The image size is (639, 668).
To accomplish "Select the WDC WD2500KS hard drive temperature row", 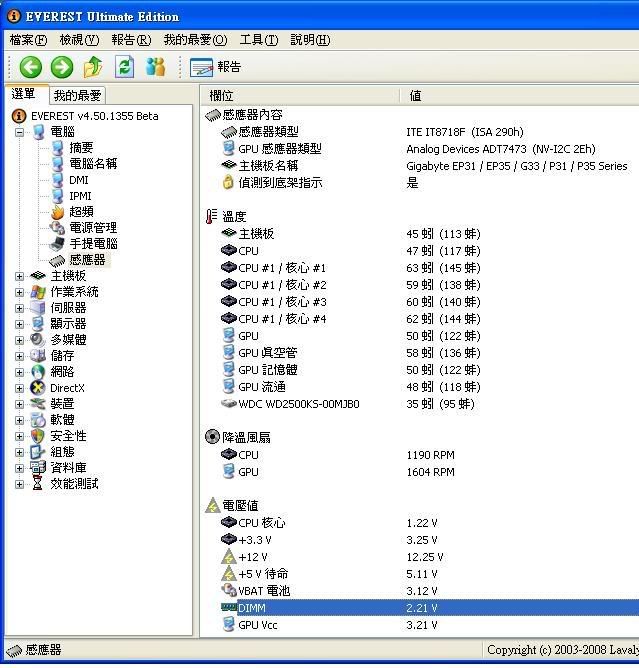I will click(298, 404).
